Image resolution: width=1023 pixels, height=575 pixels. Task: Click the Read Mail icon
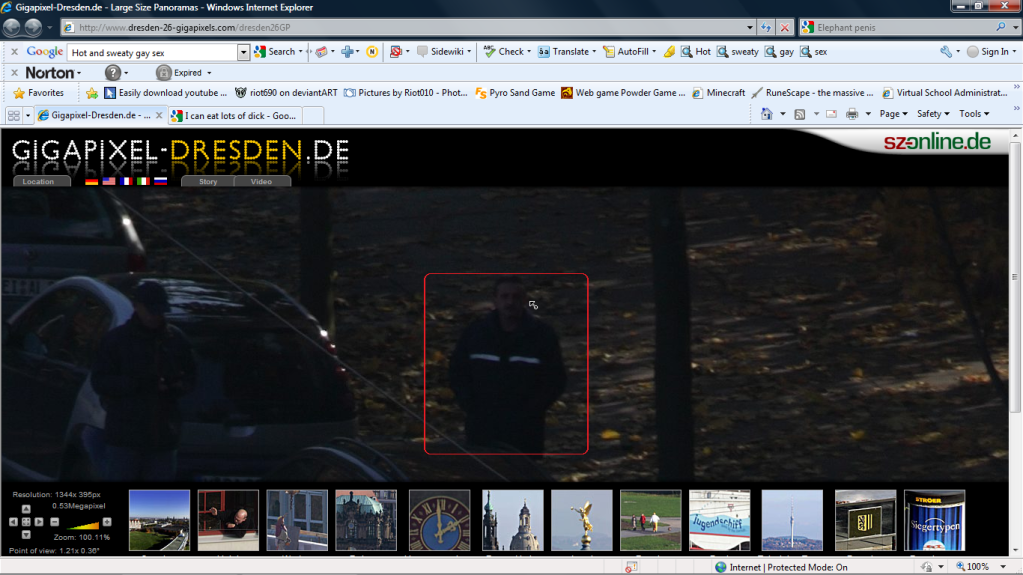[x=831, y=114]
